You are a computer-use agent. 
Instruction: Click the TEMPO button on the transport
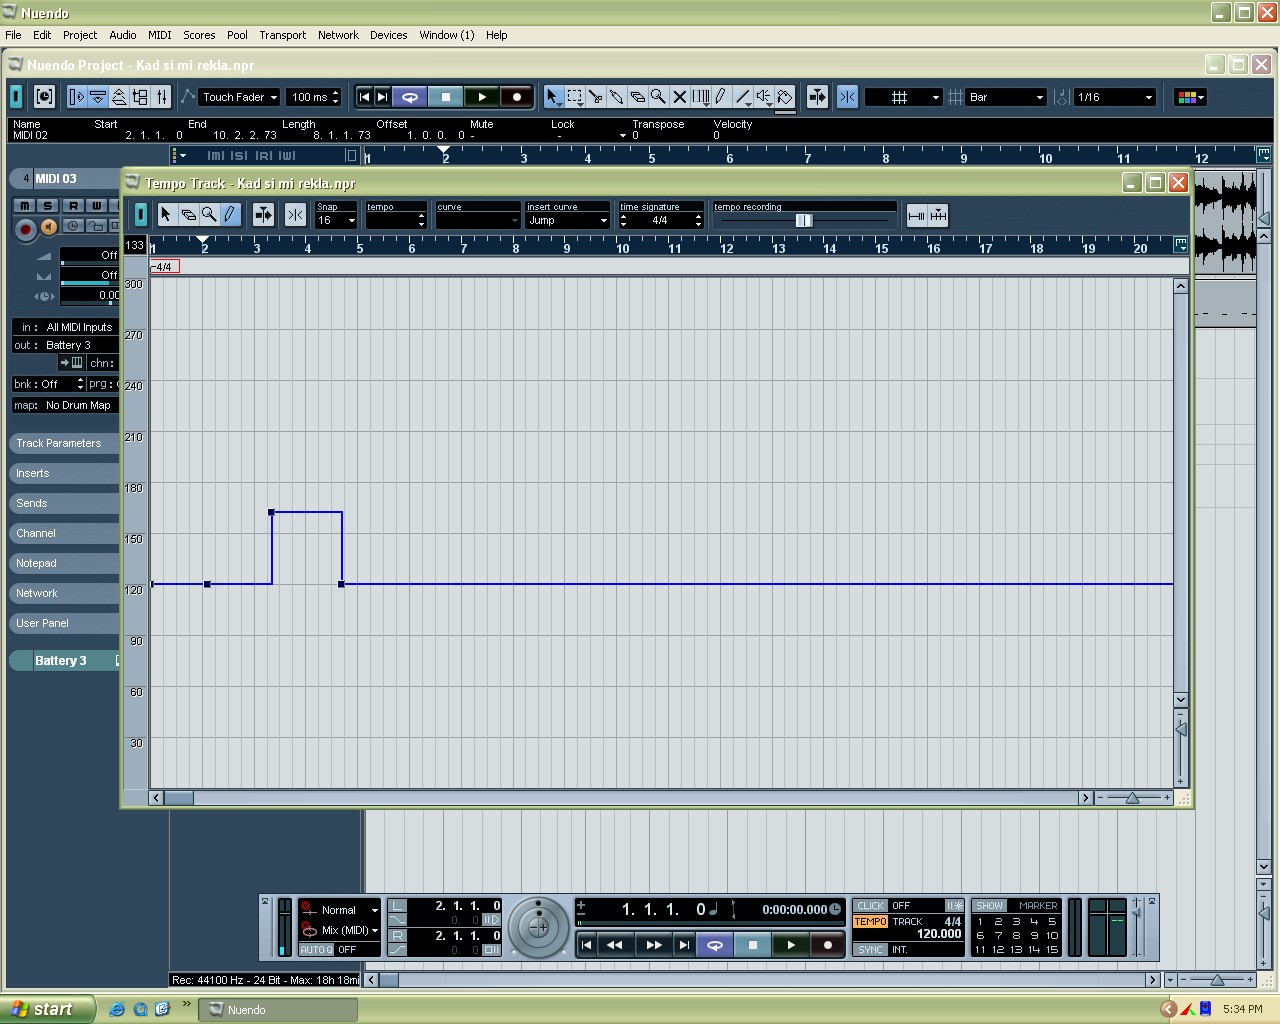click(x=870, y=922)
